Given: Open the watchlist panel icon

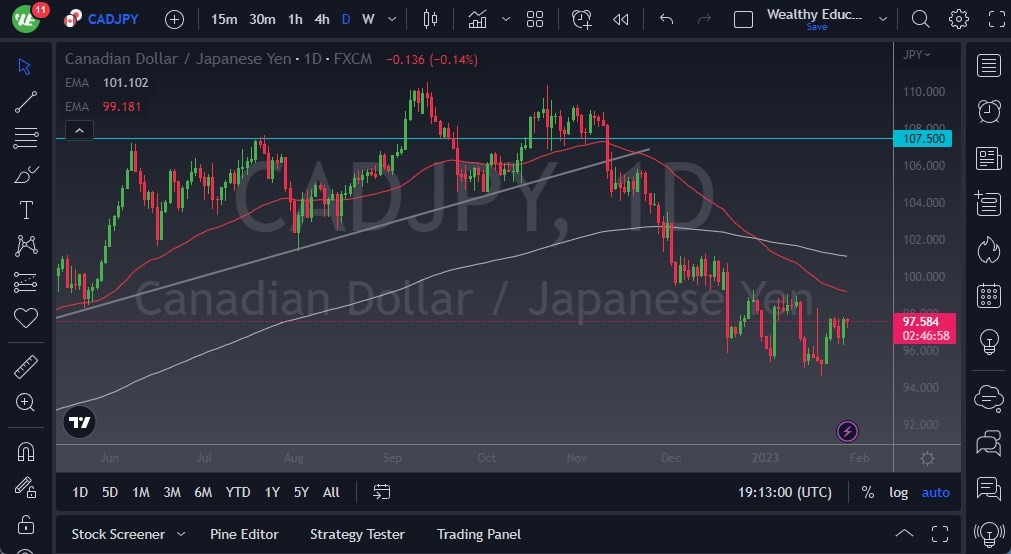Looking at the screenshot, I should pos(989,66).
